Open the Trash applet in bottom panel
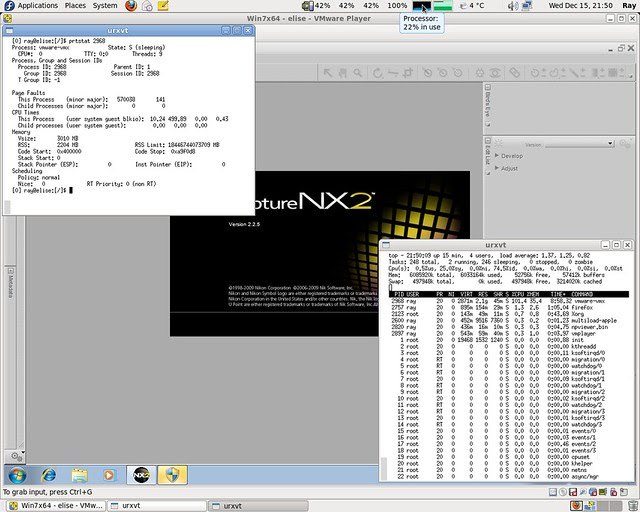The image size is (640, 512). (632, 506)
